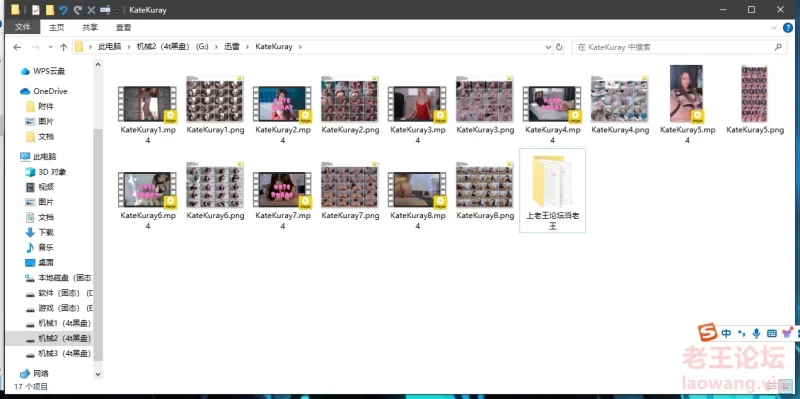Select the file KateKuray3.mp4
The image size is (800, 399).
pos(417,114)
